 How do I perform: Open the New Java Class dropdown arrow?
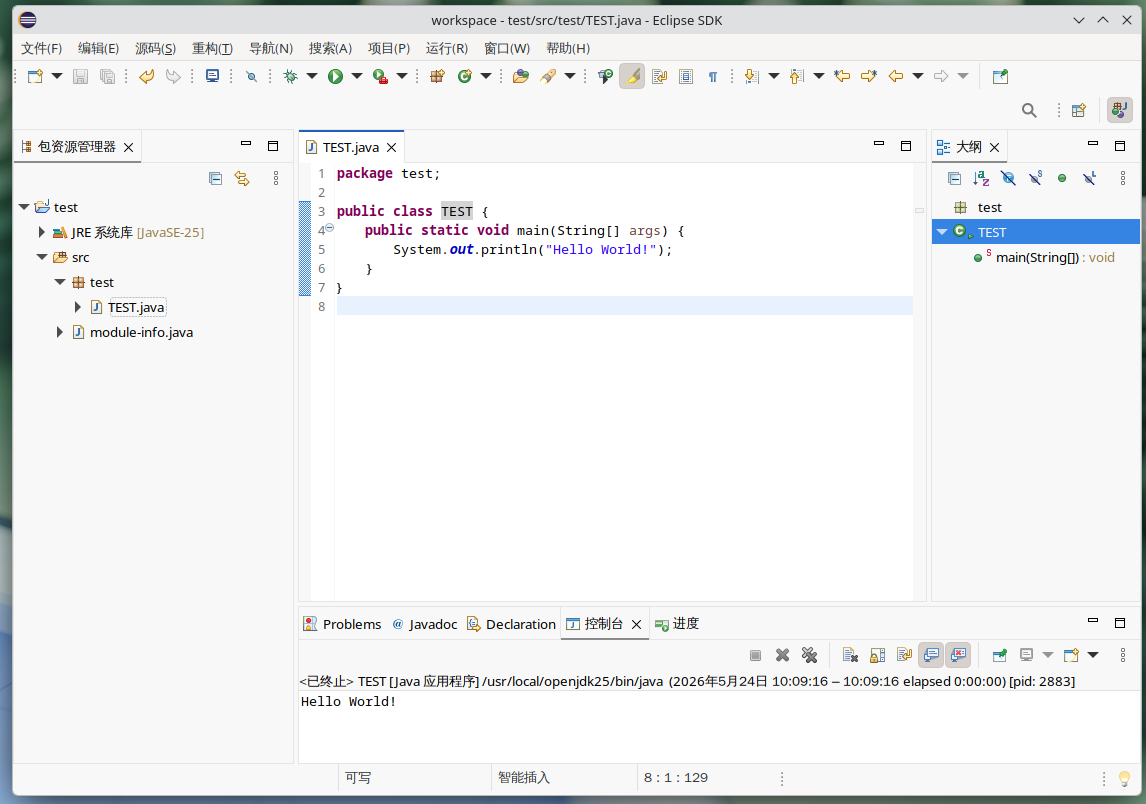tap(486, 76)
